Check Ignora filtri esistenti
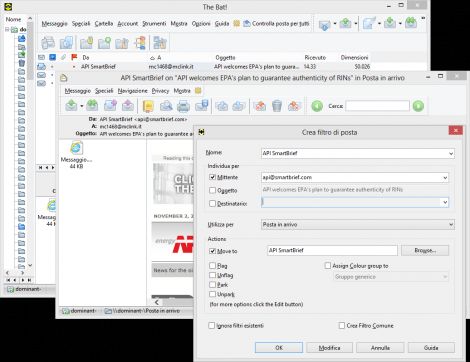470x362 pixels. click(211, 325)
